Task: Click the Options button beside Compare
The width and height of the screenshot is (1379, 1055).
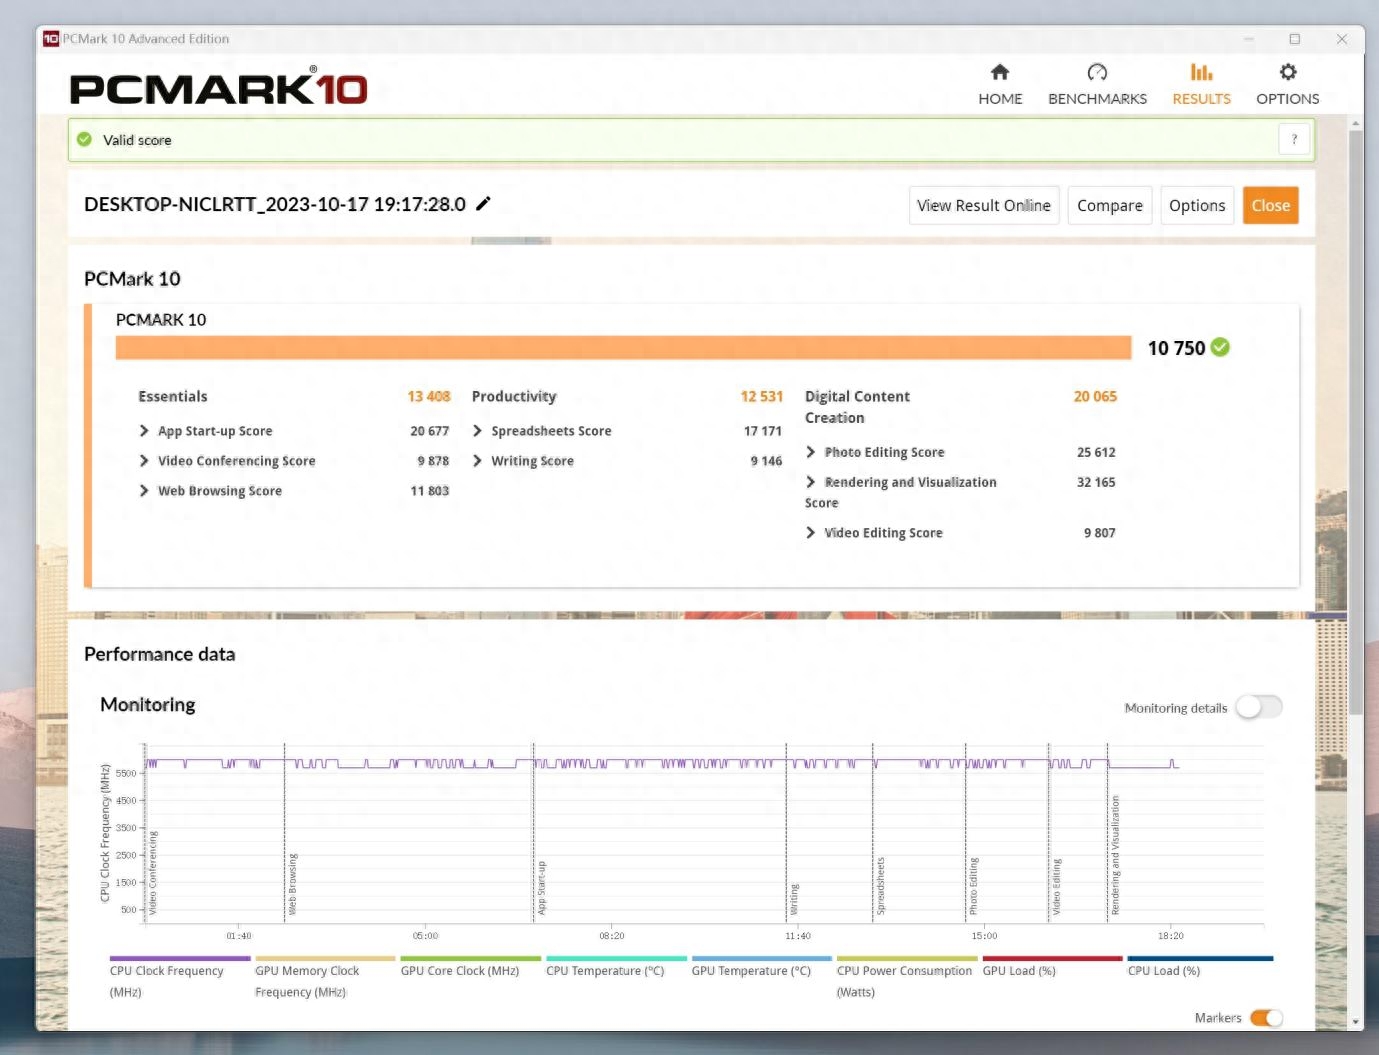Action: pyautogui.click(x=1197, y=205)
